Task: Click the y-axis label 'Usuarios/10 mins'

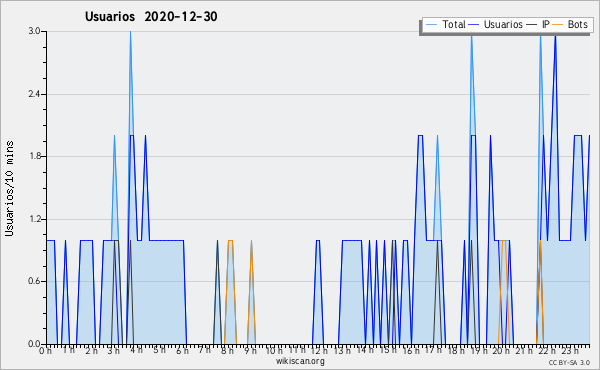Action: [x=9, y=188]
